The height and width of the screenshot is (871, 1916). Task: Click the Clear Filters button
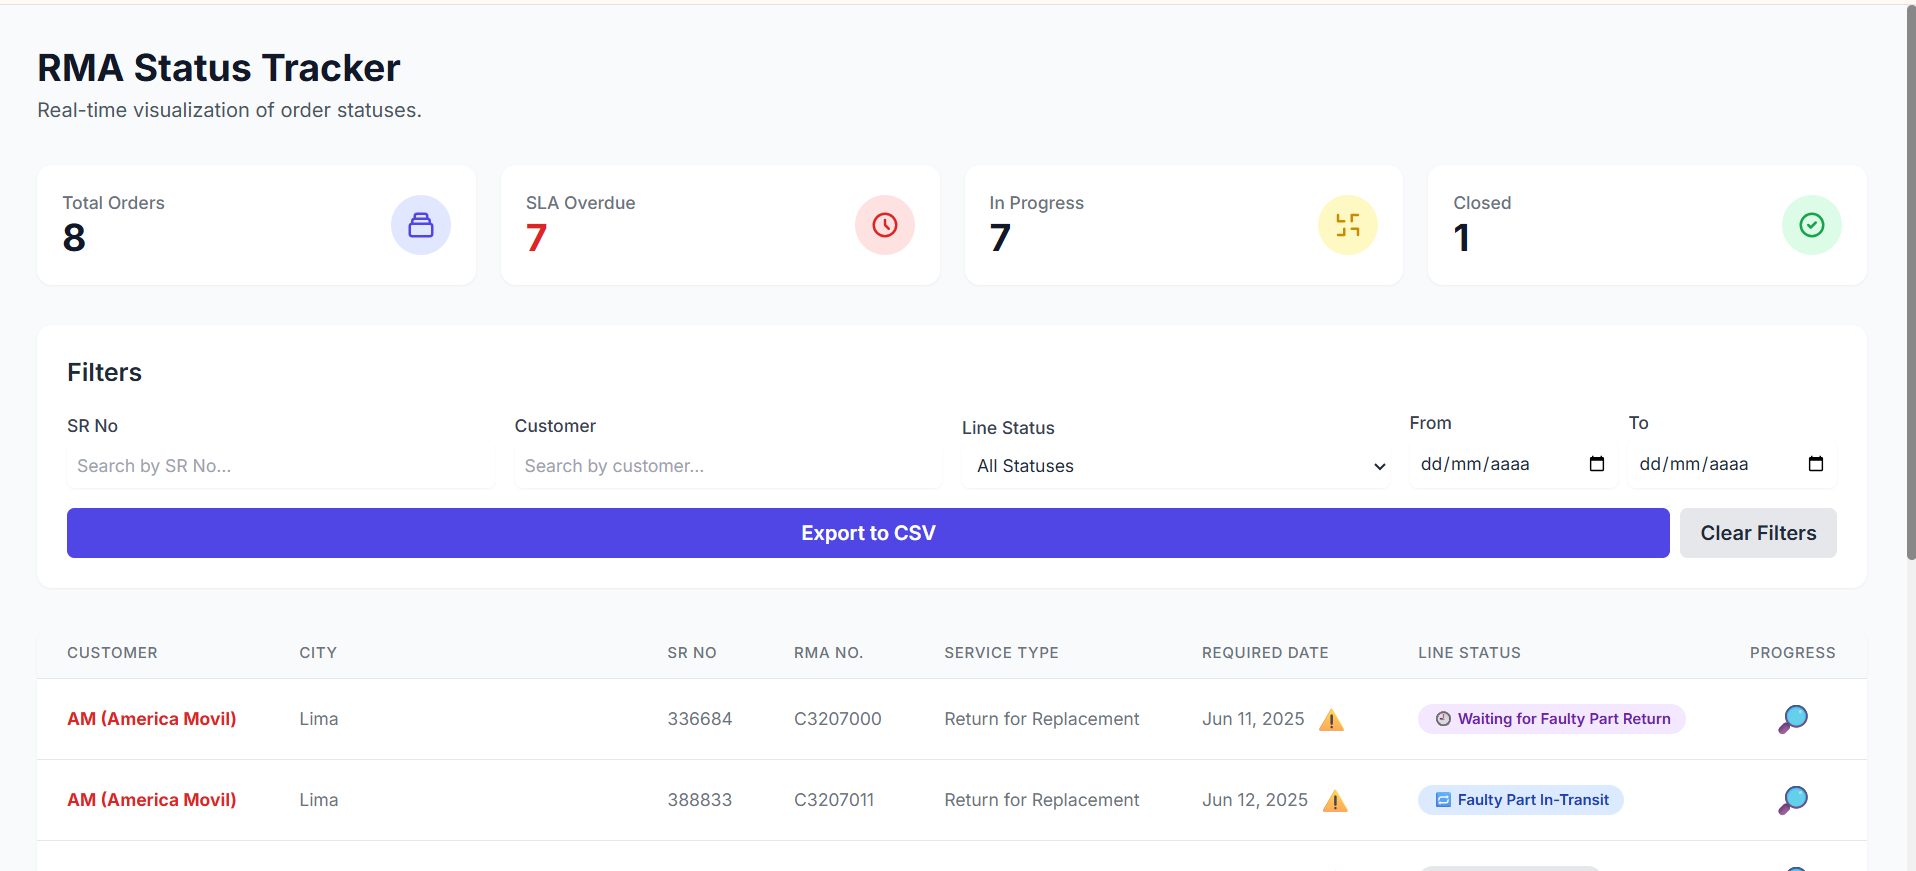coord(1758,533)
